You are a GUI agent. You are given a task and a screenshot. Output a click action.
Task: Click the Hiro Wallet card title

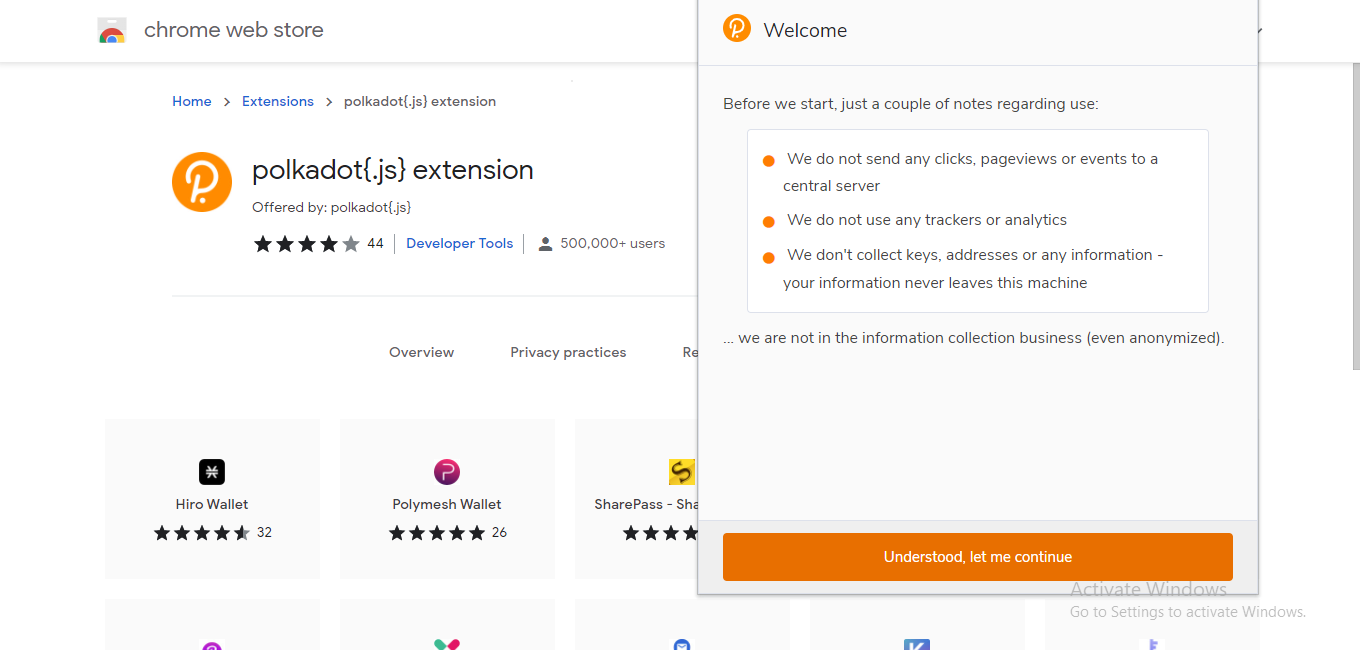[212, 504]
